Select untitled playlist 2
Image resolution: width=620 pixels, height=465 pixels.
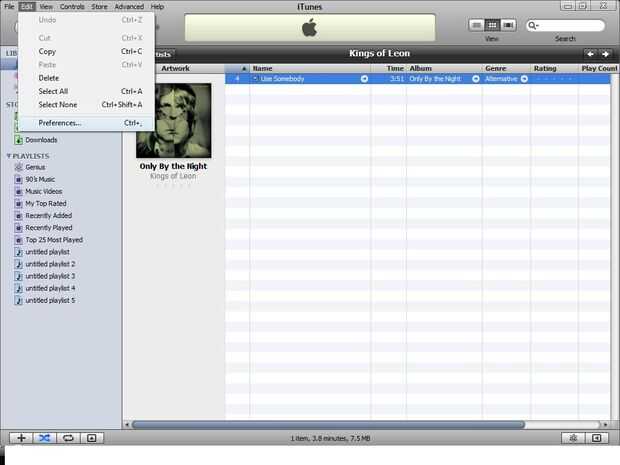(x=50, y=264)
